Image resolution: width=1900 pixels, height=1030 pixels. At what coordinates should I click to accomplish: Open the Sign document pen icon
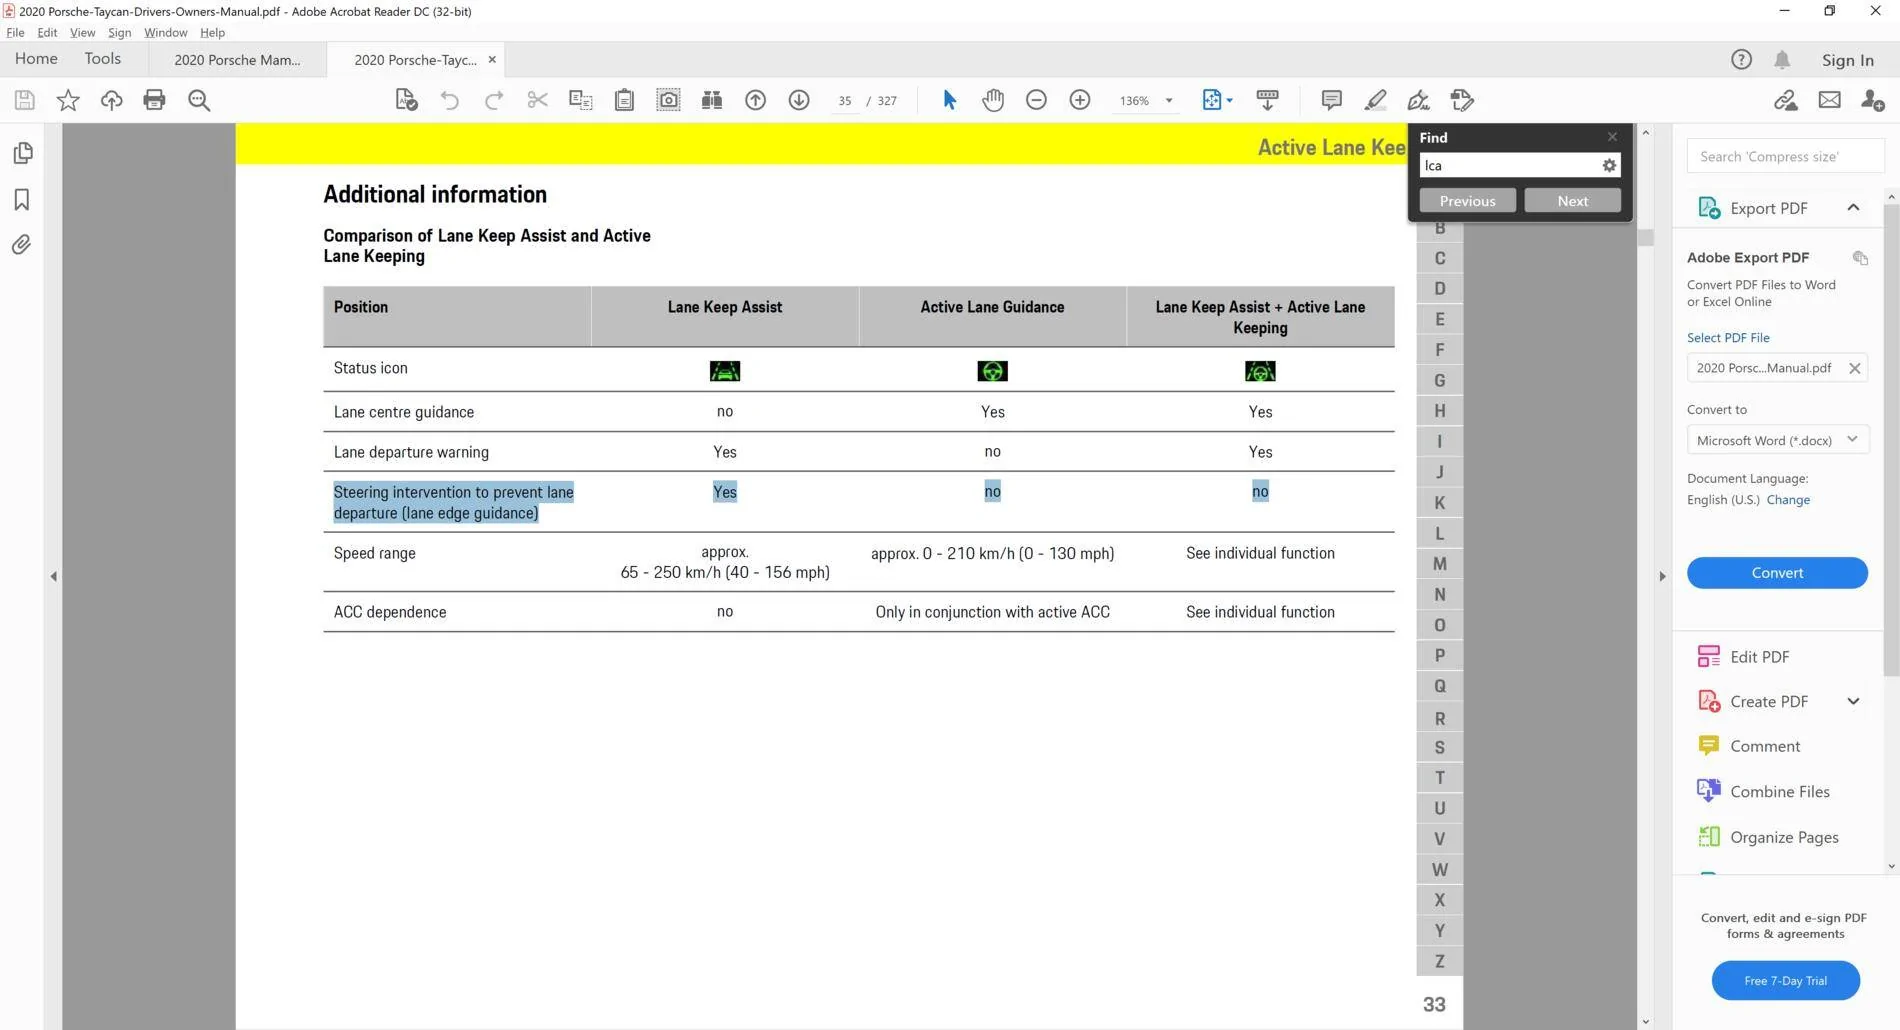[1418, 100]
